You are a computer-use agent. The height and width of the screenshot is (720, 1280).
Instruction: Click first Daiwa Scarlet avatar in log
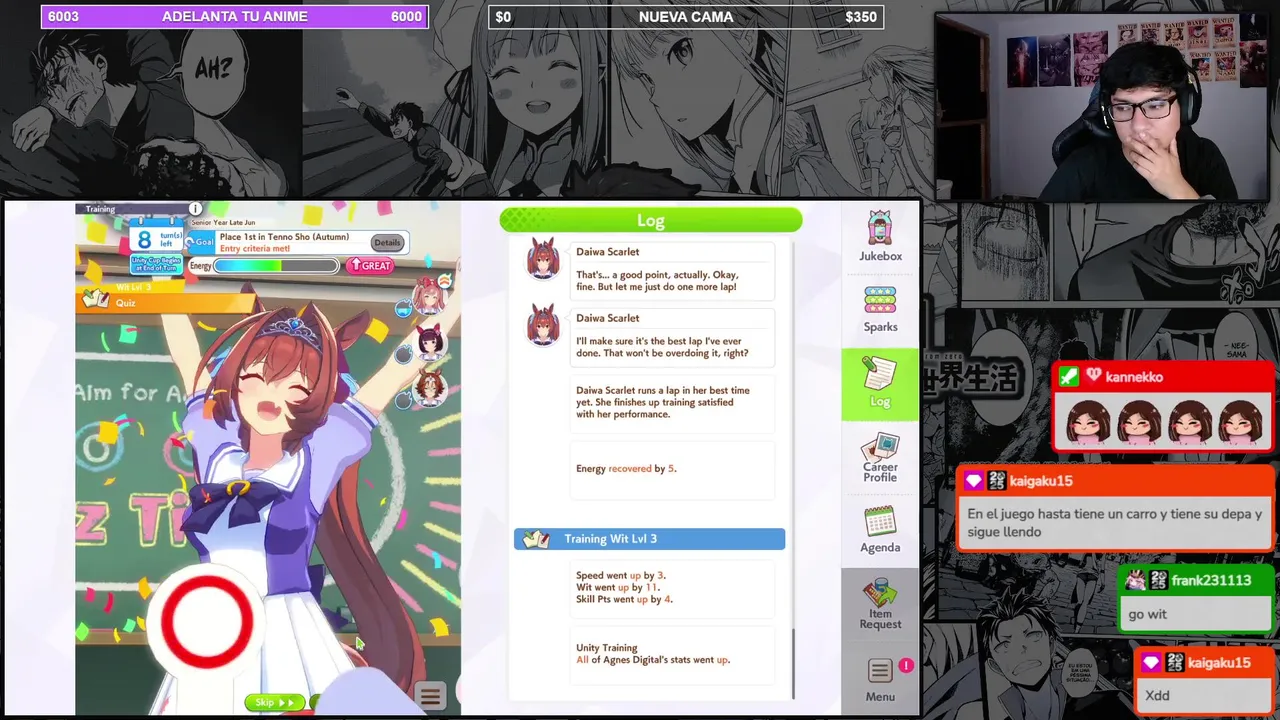(543, 260)
